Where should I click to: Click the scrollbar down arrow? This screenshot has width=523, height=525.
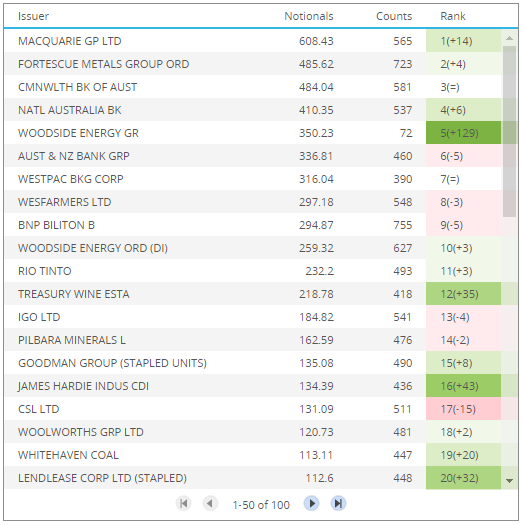[x=509, y=481]
